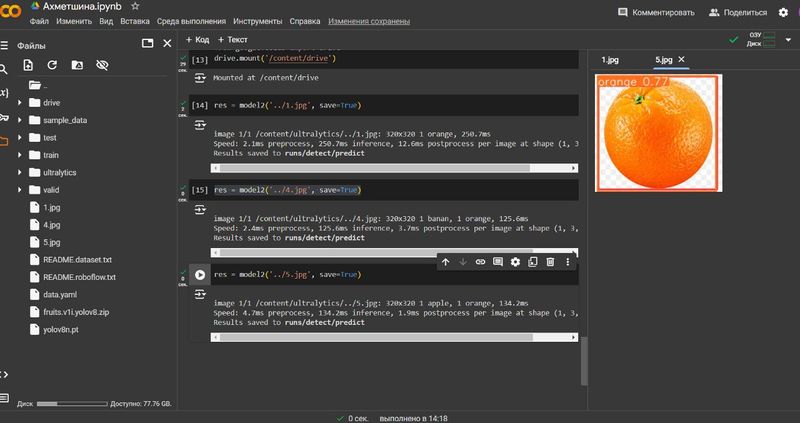The height and width of the screenshot is (423, 800).
Task: Click the disk usage progress bar
Action: click(x=72, y=404)
